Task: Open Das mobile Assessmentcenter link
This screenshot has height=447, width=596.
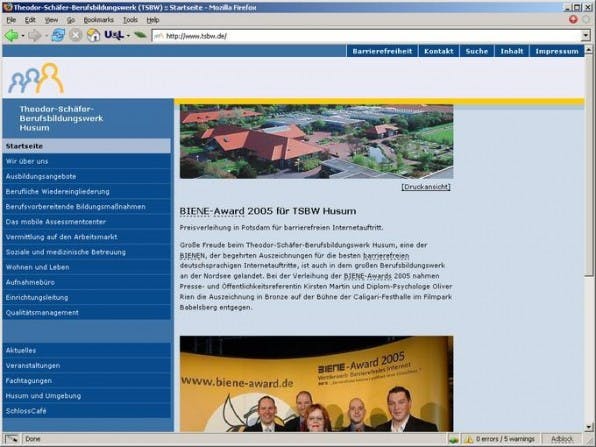Action: 87,222
